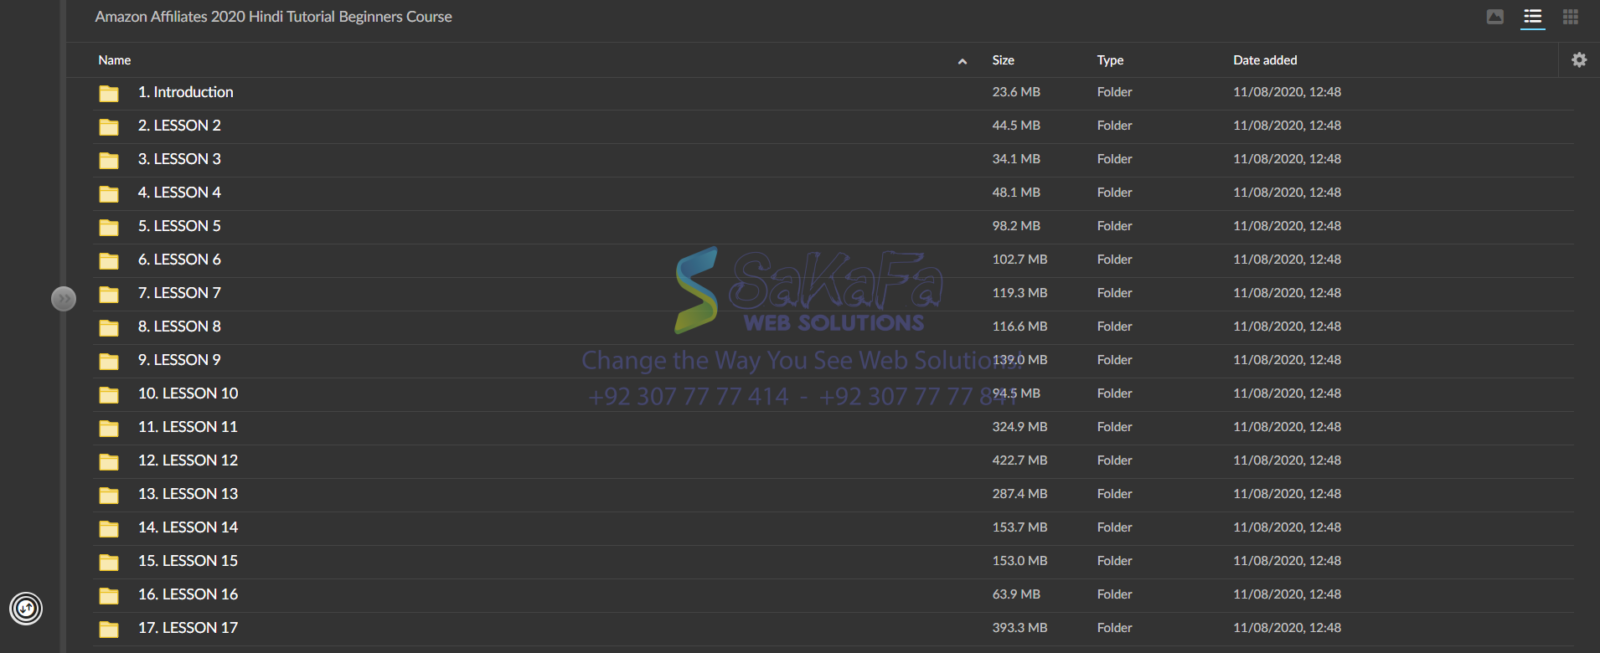Image resolution: width=1600 pixels, height=653 pixels.
Task: Select '4. LESSON 4' folder name
Action: 179,192
